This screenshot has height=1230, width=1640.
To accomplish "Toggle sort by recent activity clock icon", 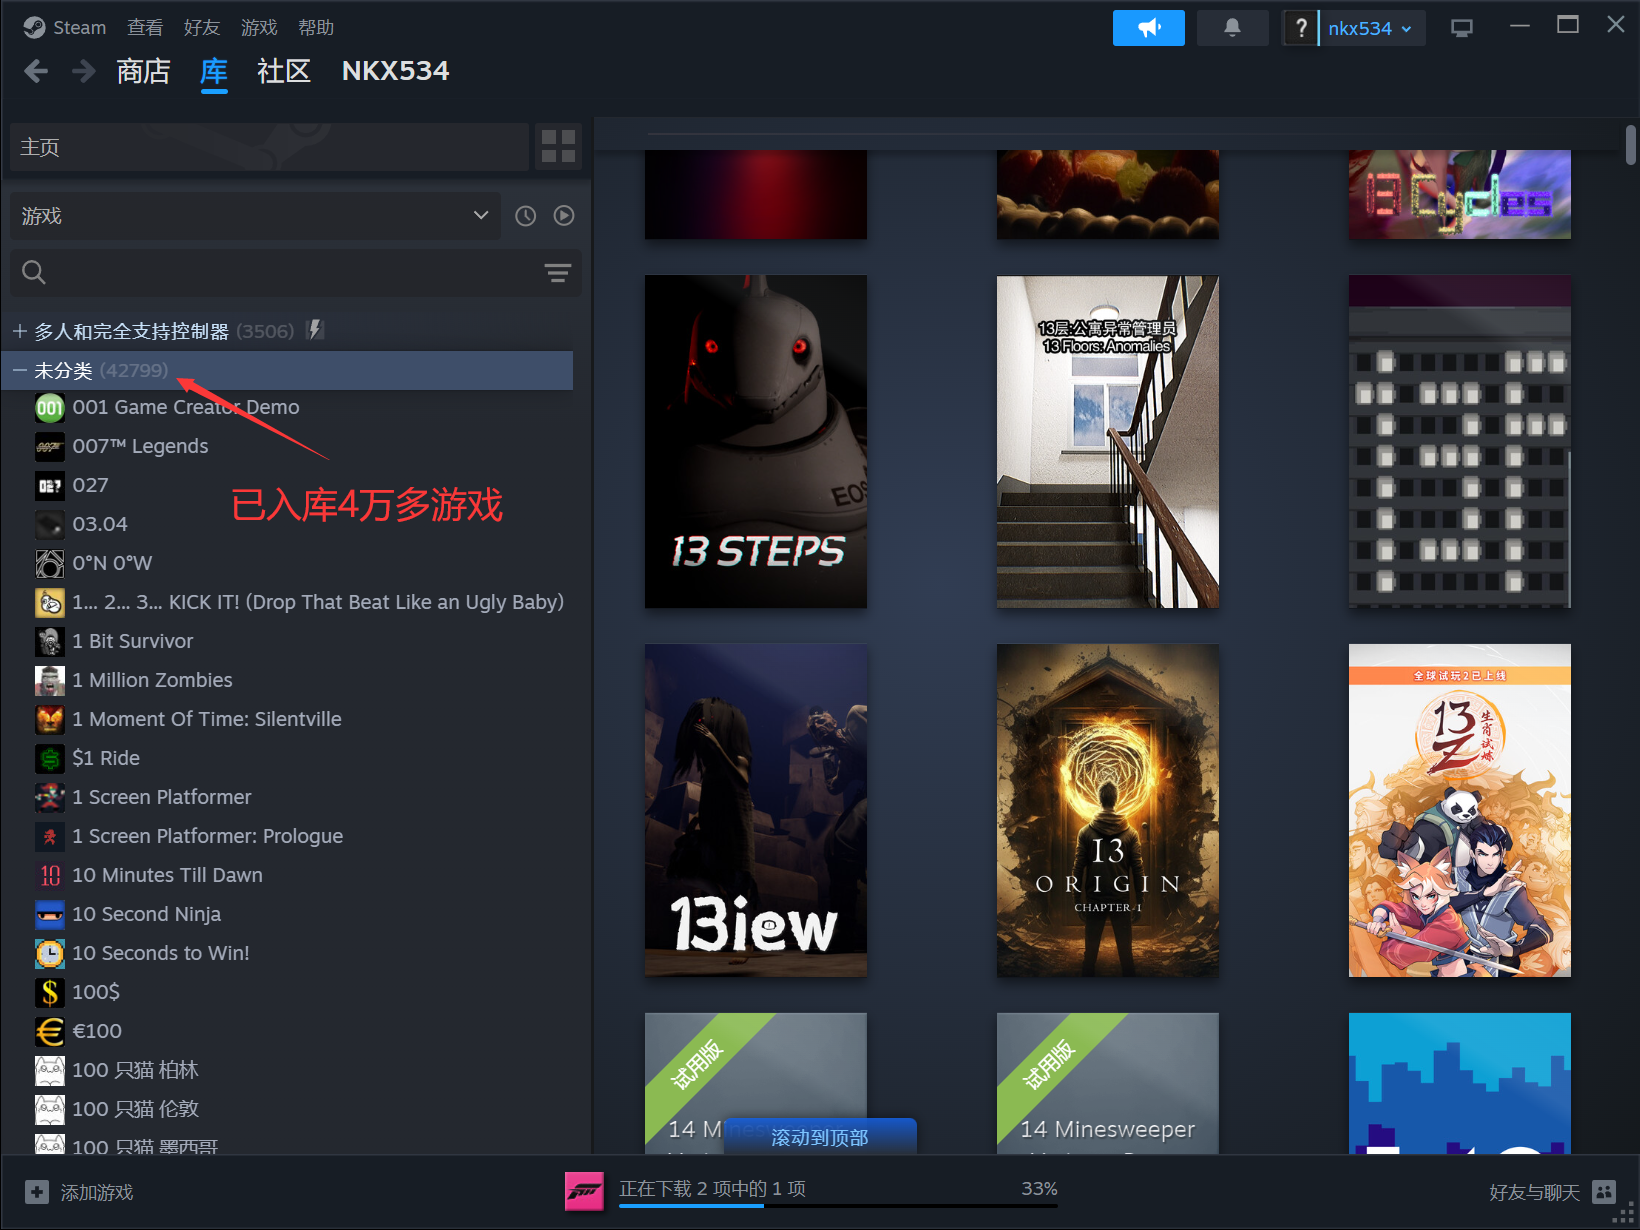I will [525, 216].
